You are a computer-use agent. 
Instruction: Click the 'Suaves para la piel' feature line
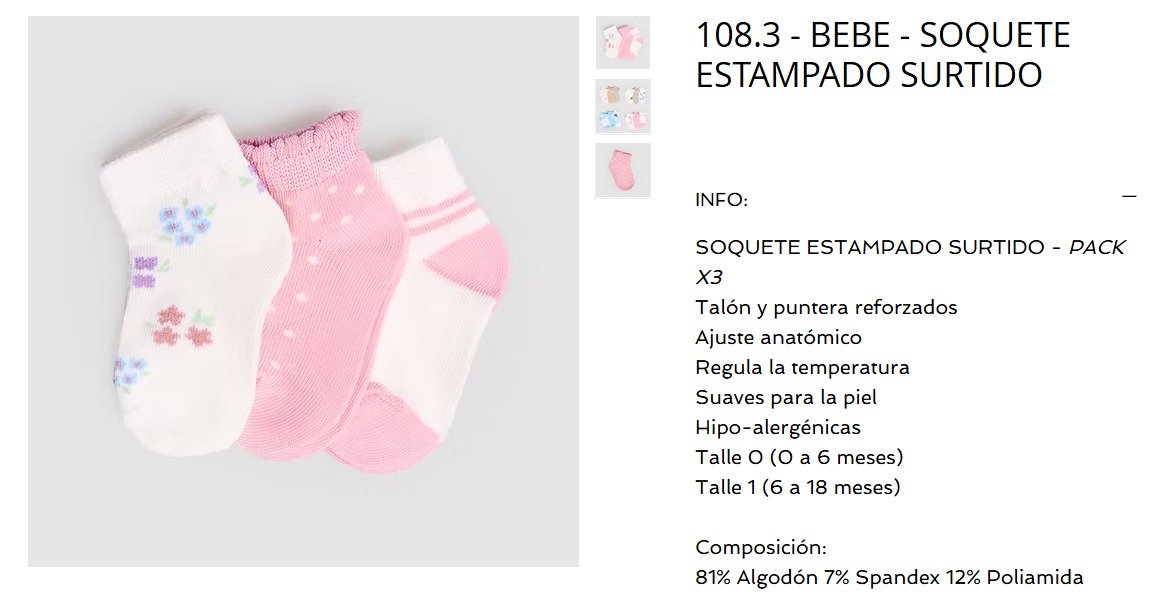click(x=785, y=397)
